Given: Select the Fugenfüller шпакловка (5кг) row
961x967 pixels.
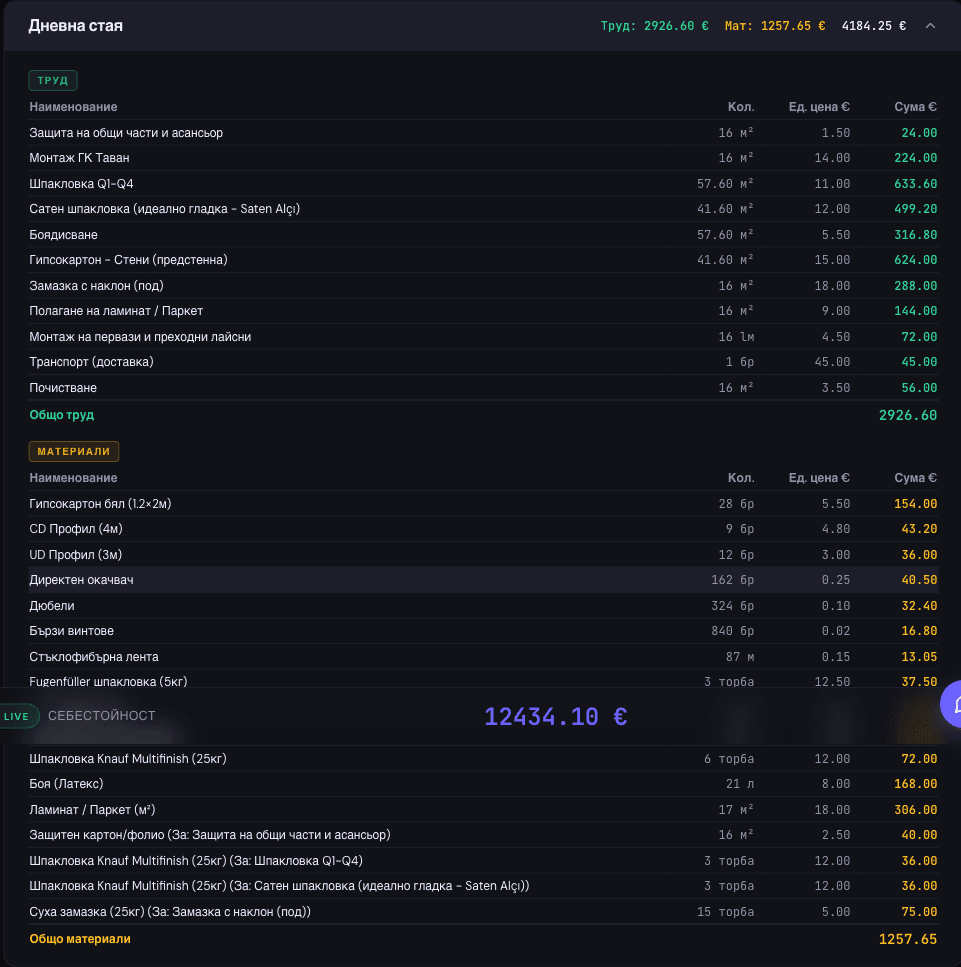Looking at the screenshot, I should point(483,680).
